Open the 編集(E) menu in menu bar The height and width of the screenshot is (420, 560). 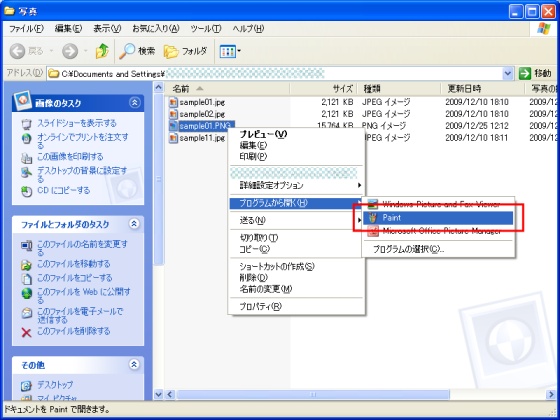pos(68,29)
